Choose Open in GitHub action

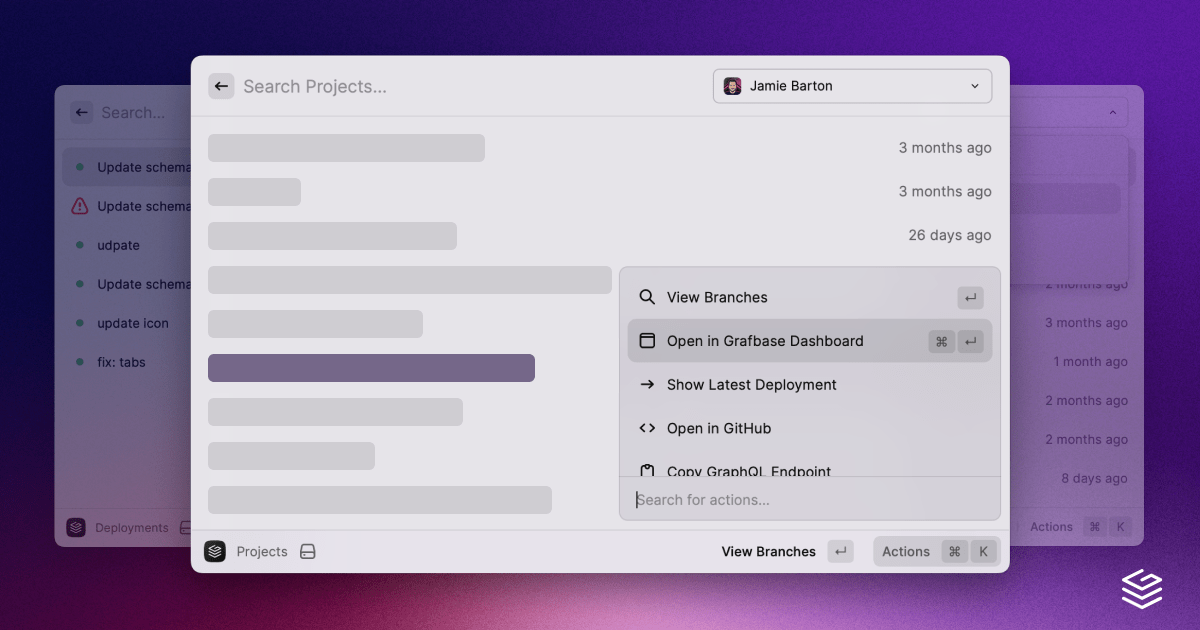click(810, 428)
